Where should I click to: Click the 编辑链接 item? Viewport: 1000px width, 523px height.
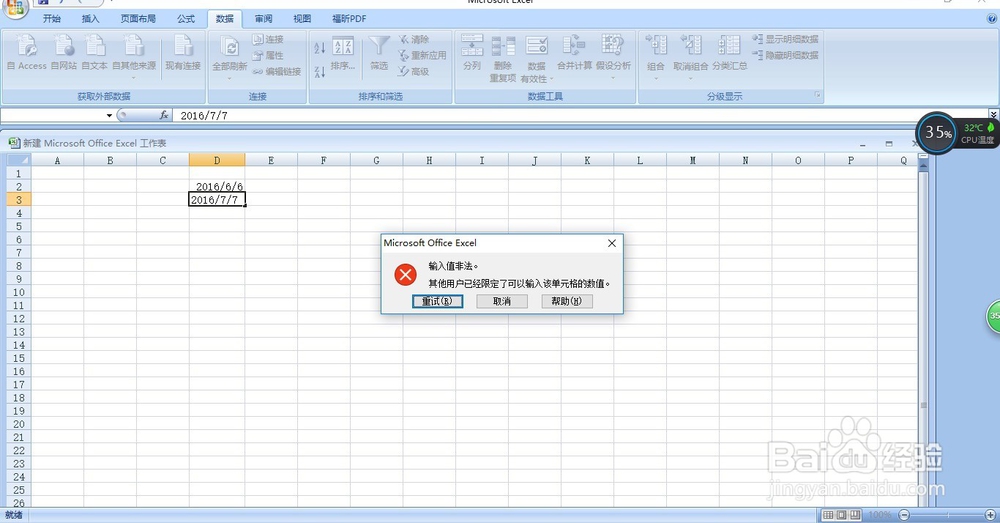pos(276,71)
